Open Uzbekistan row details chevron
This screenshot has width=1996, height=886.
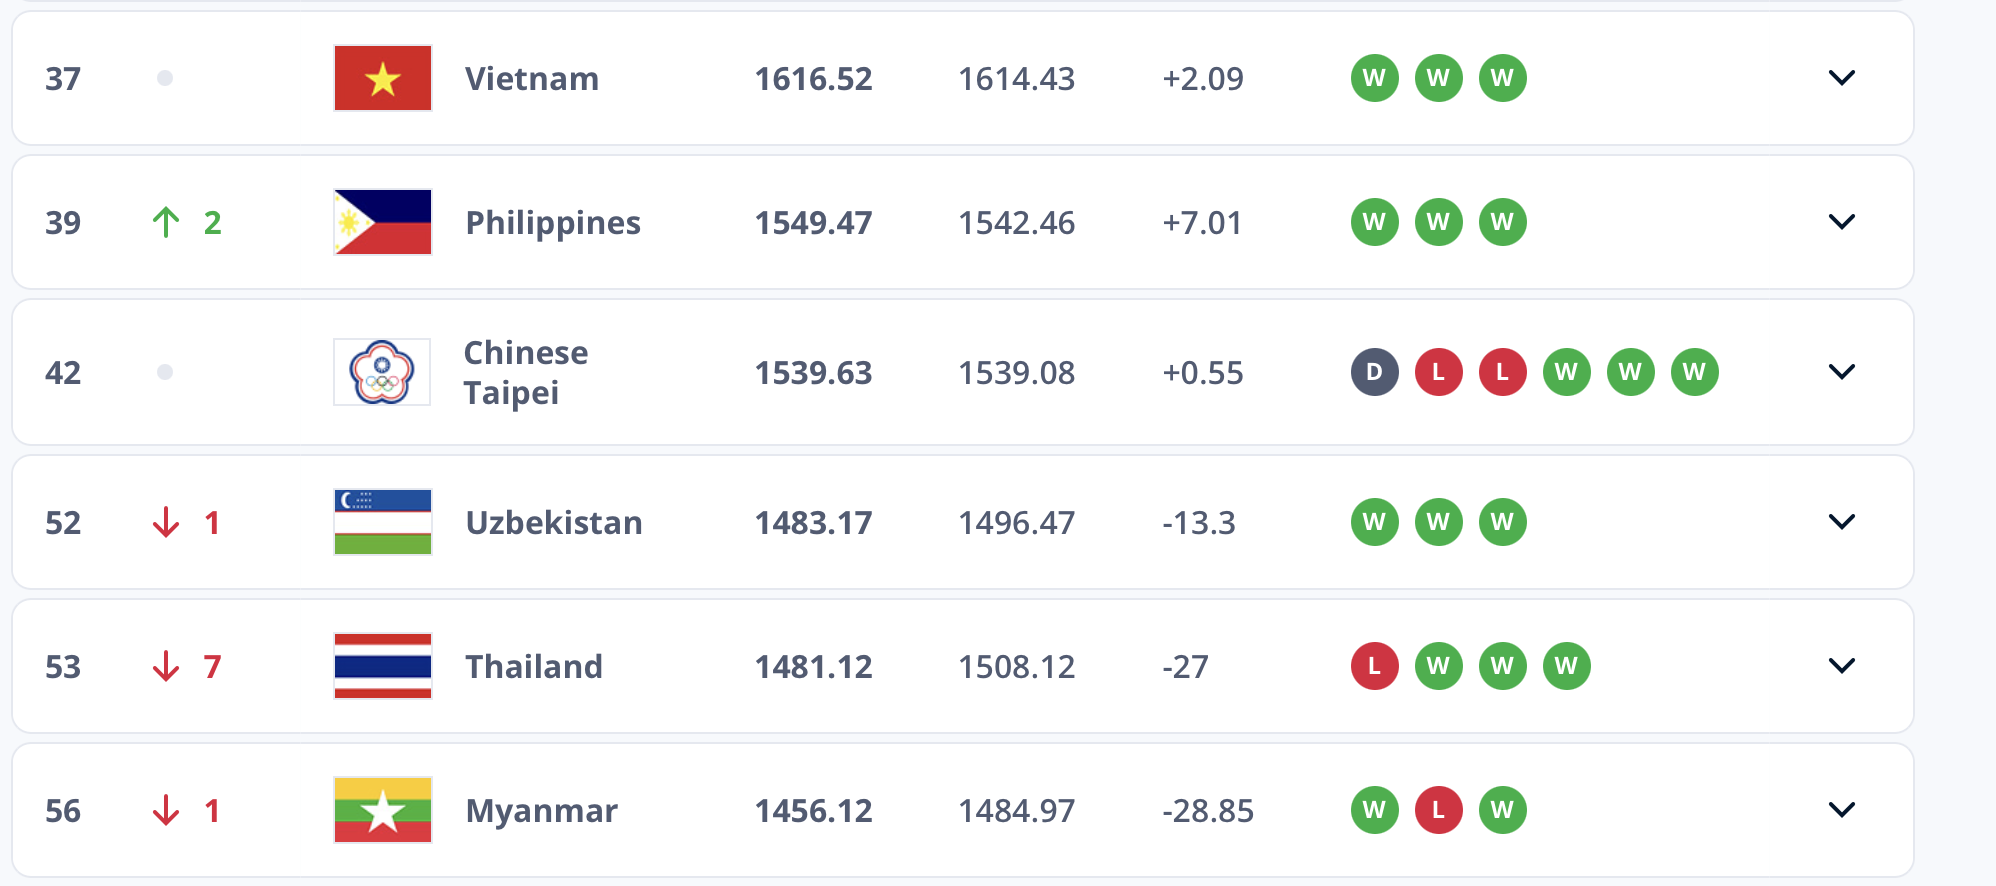[x=1841, y=522]
